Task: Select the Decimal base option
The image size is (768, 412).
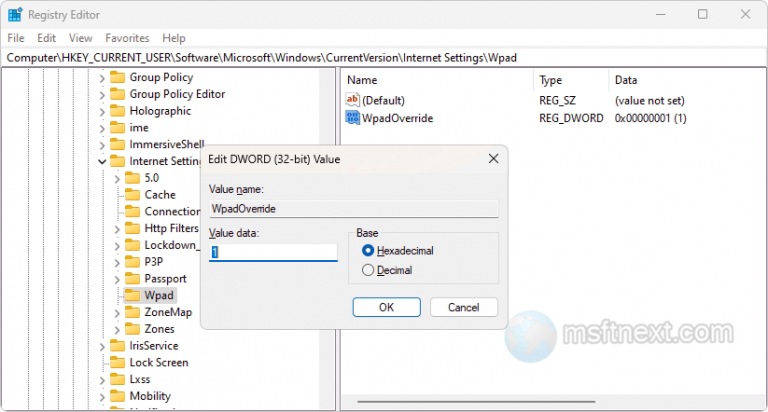Action: click(368, 270)
